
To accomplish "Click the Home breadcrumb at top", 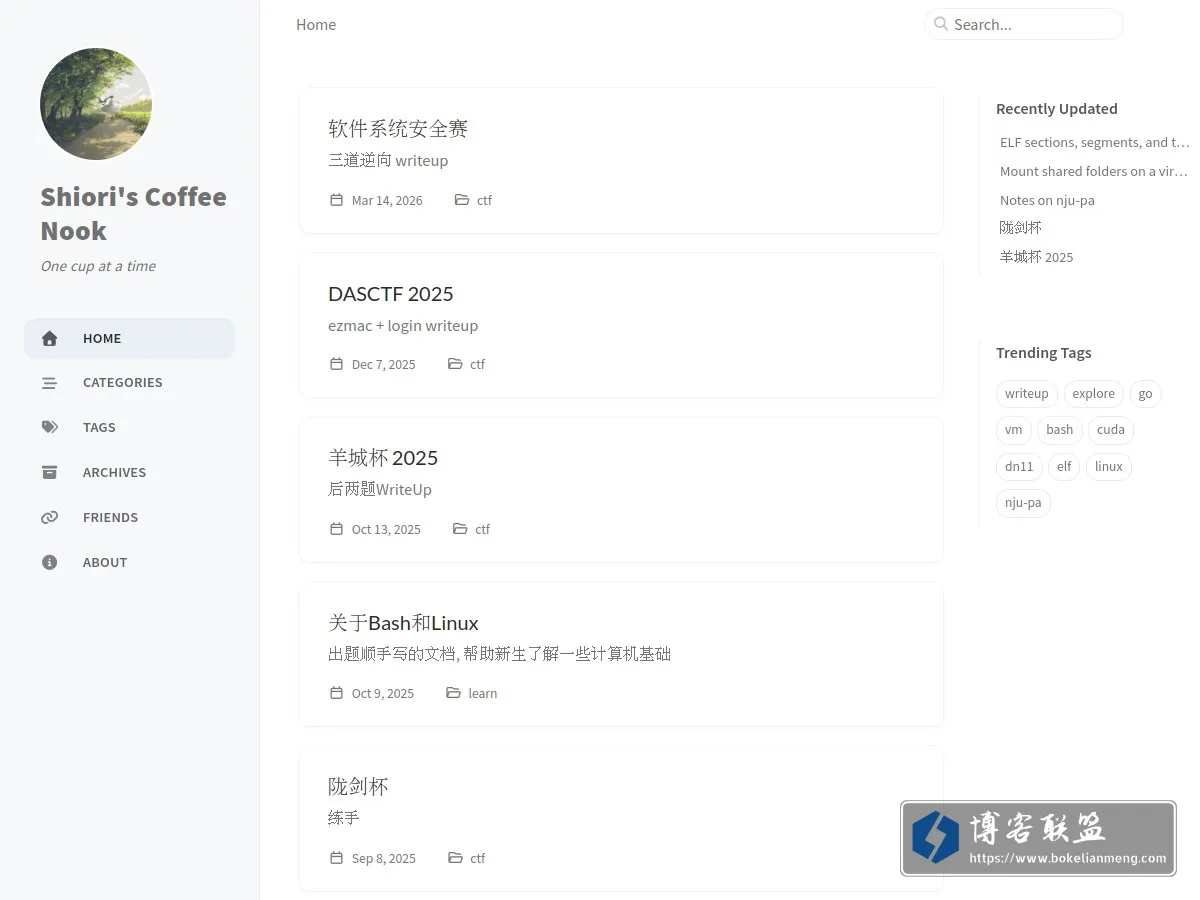I will coord(316,24).
